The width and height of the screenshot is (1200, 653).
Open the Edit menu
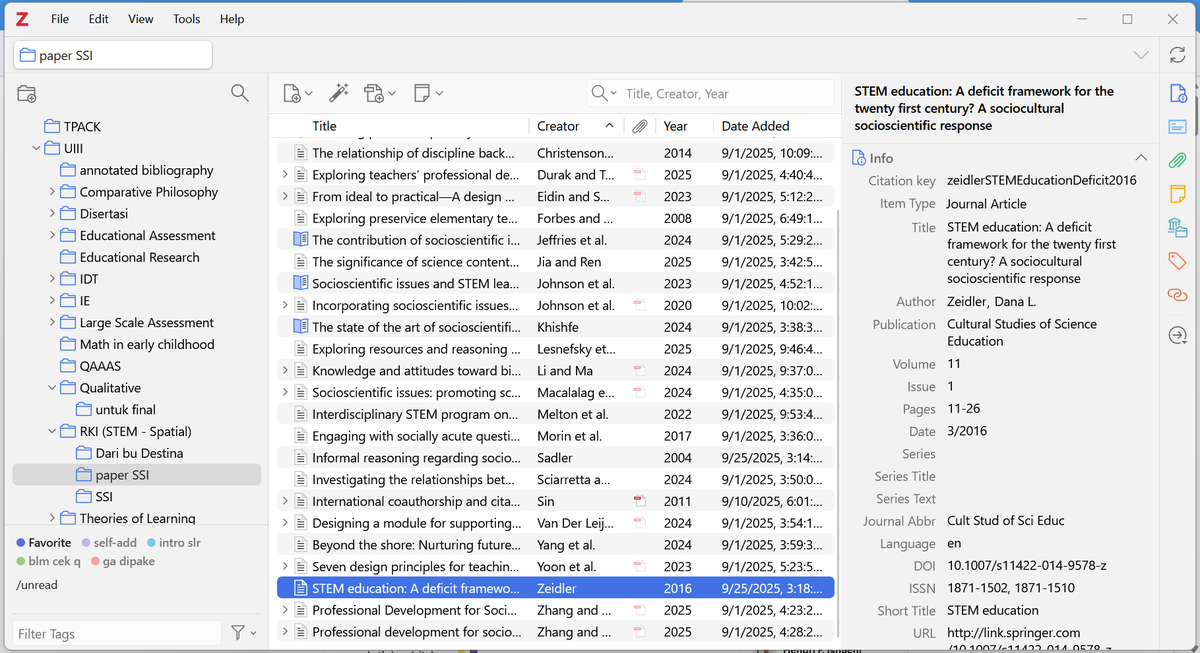(x=98, y=19)
